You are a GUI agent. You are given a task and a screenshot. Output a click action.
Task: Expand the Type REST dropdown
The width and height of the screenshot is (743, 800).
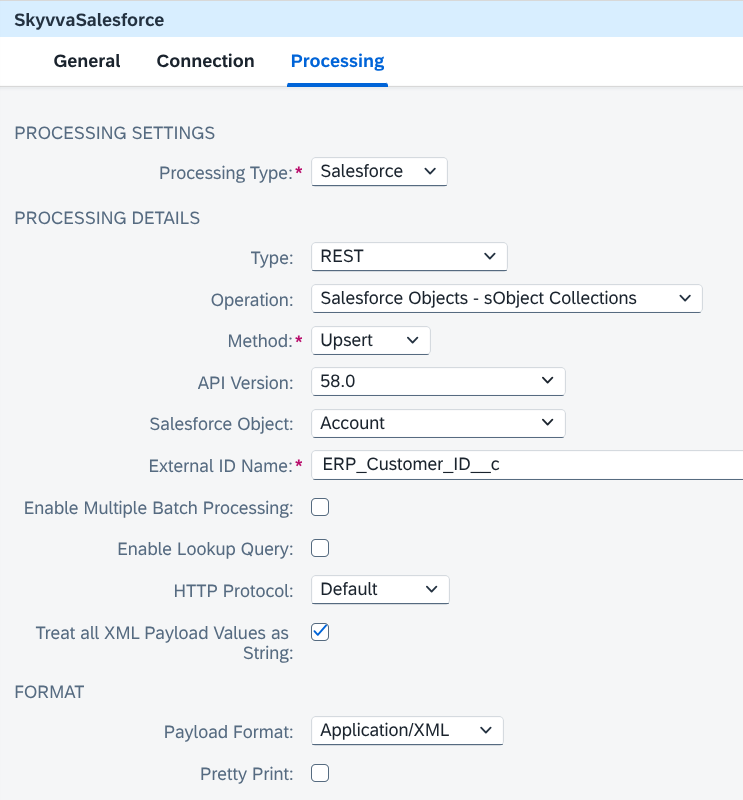(x=409, y=257)
